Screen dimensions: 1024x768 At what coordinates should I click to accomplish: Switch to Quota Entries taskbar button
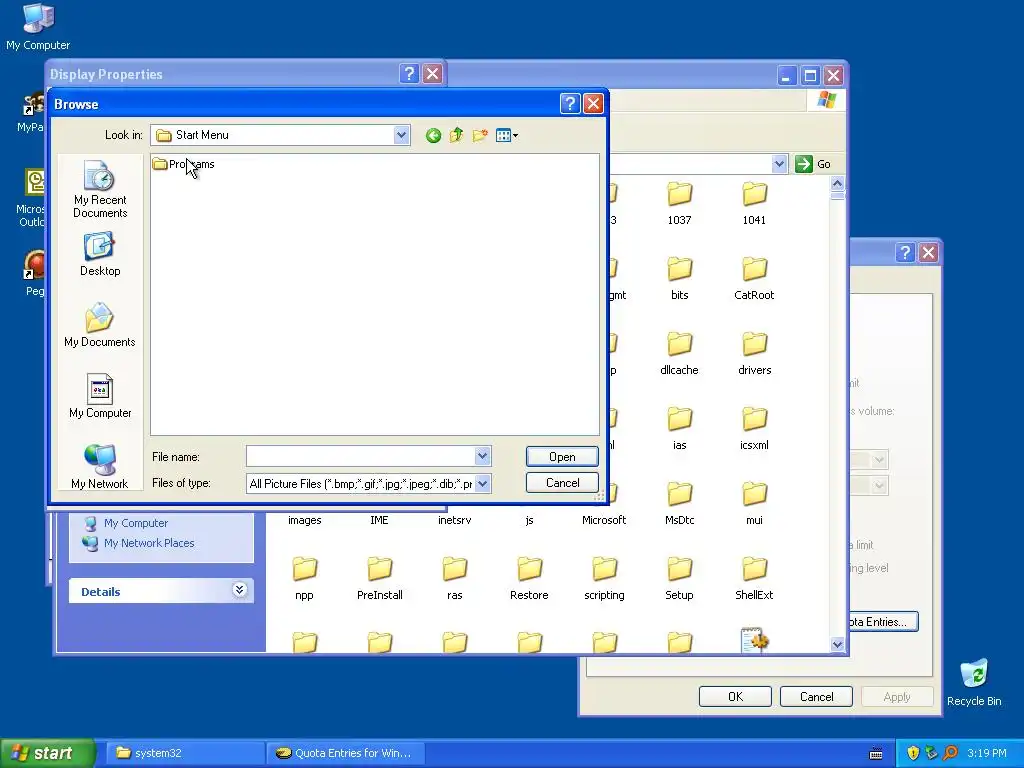pos(347,753)
